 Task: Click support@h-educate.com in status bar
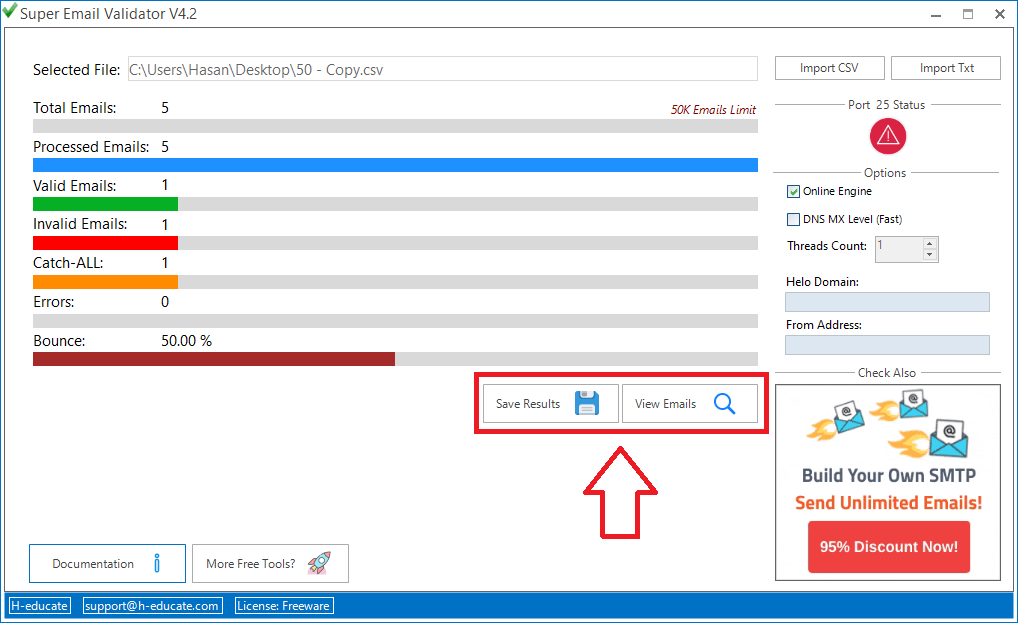(x=152, y=605)
